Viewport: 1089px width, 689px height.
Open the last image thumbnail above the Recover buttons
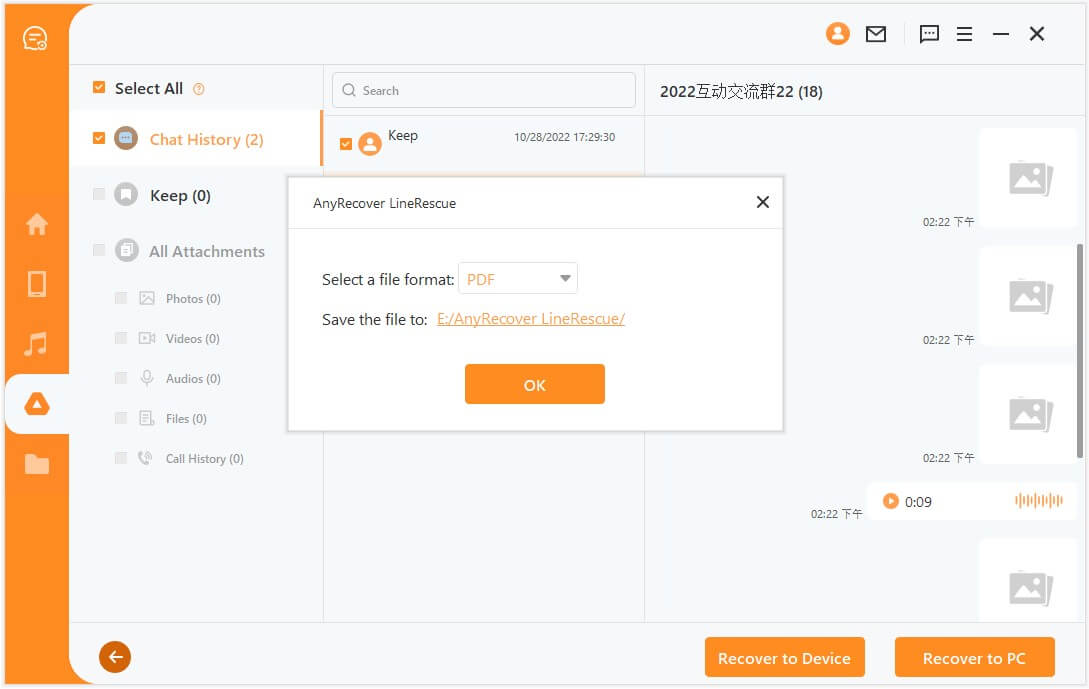pyautogui.click(x=1028, y=582)
